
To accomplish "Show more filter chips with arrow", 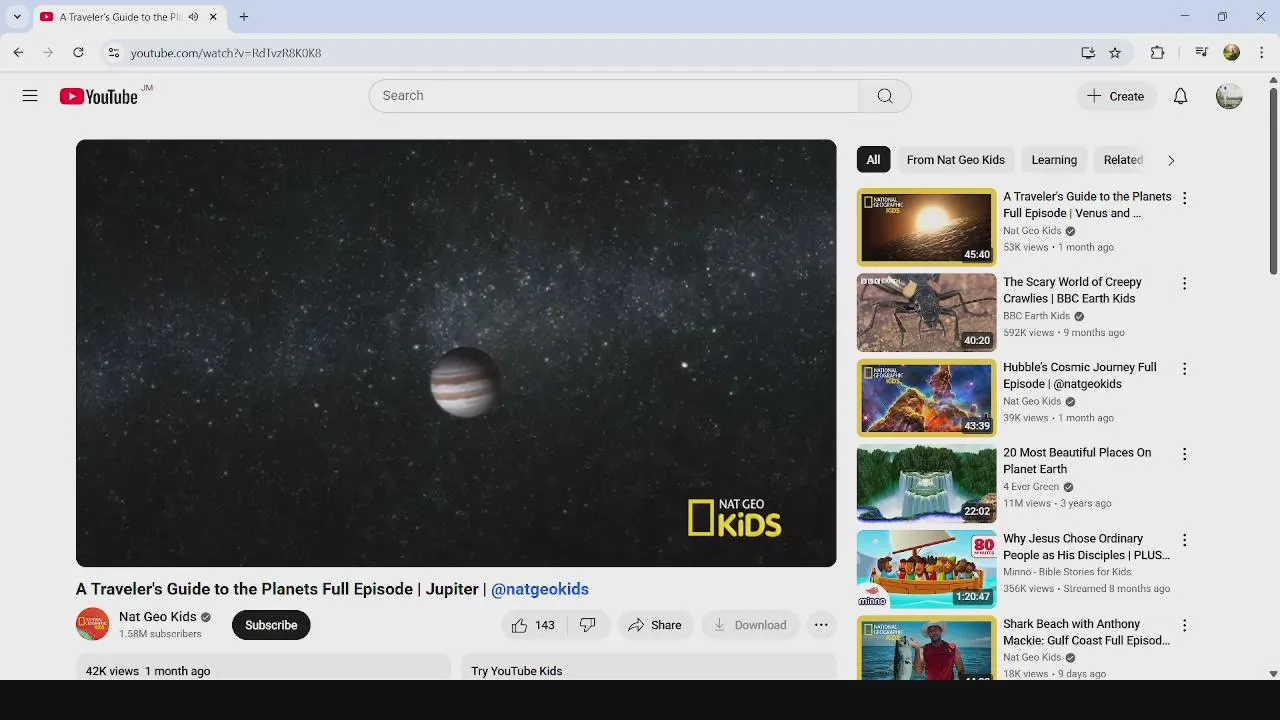I will click(x=1171, y=160).
